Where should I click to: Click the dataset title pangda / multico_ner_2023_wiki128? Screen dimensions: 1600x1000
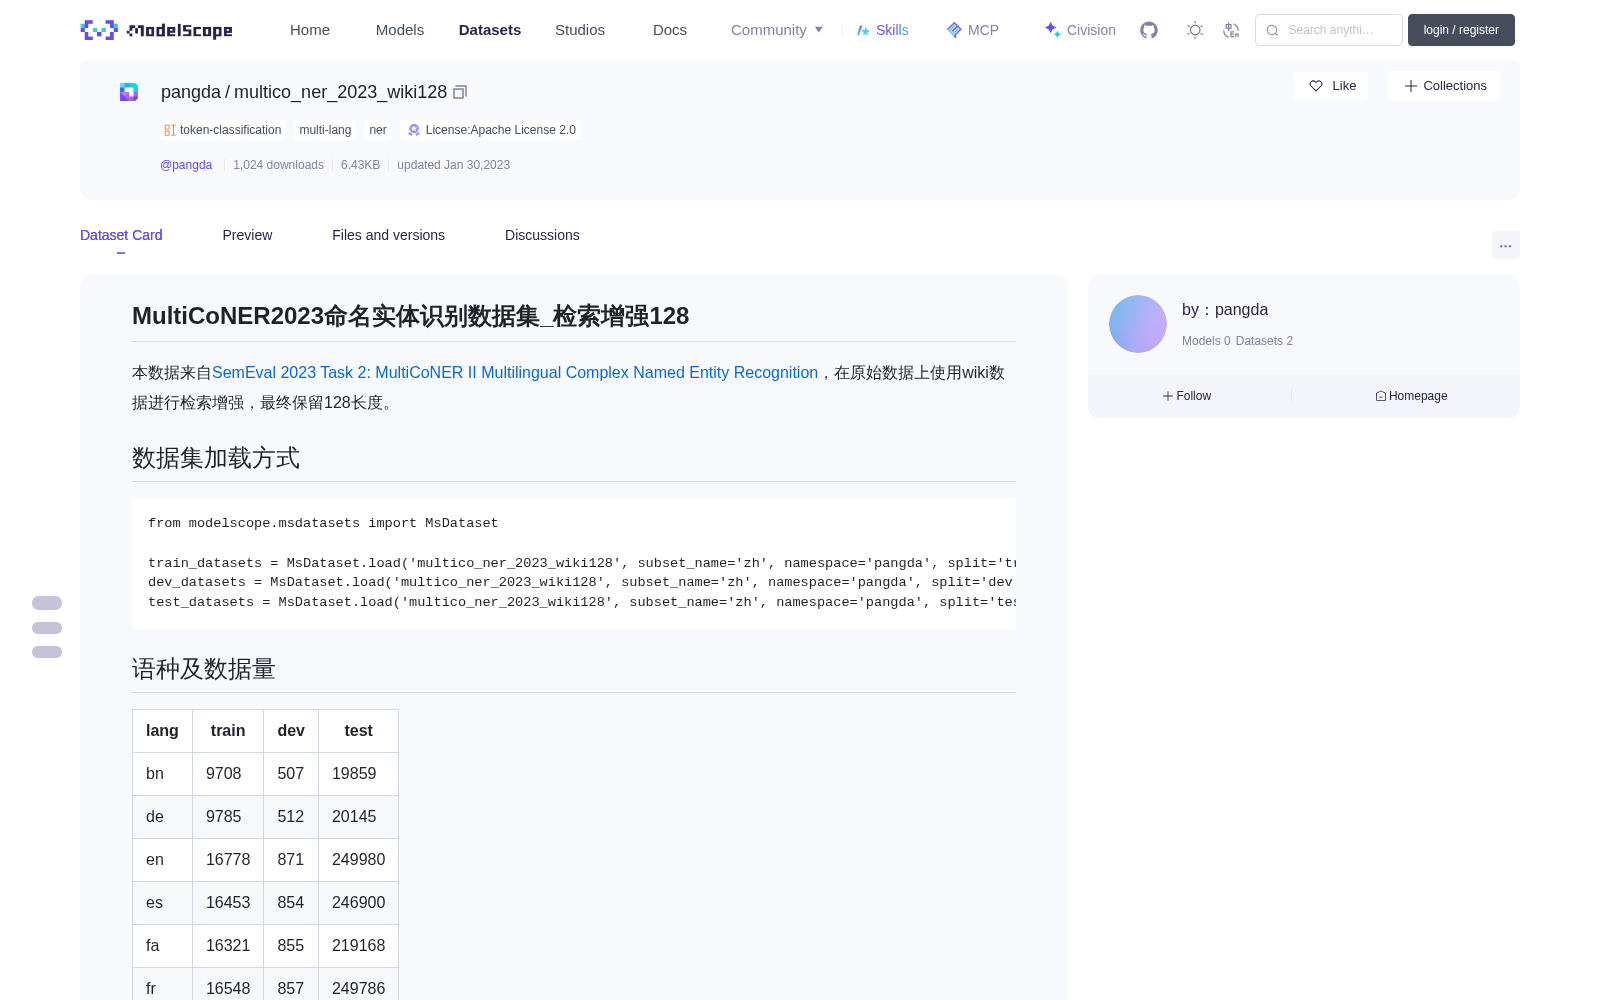(x=304, y=92)
